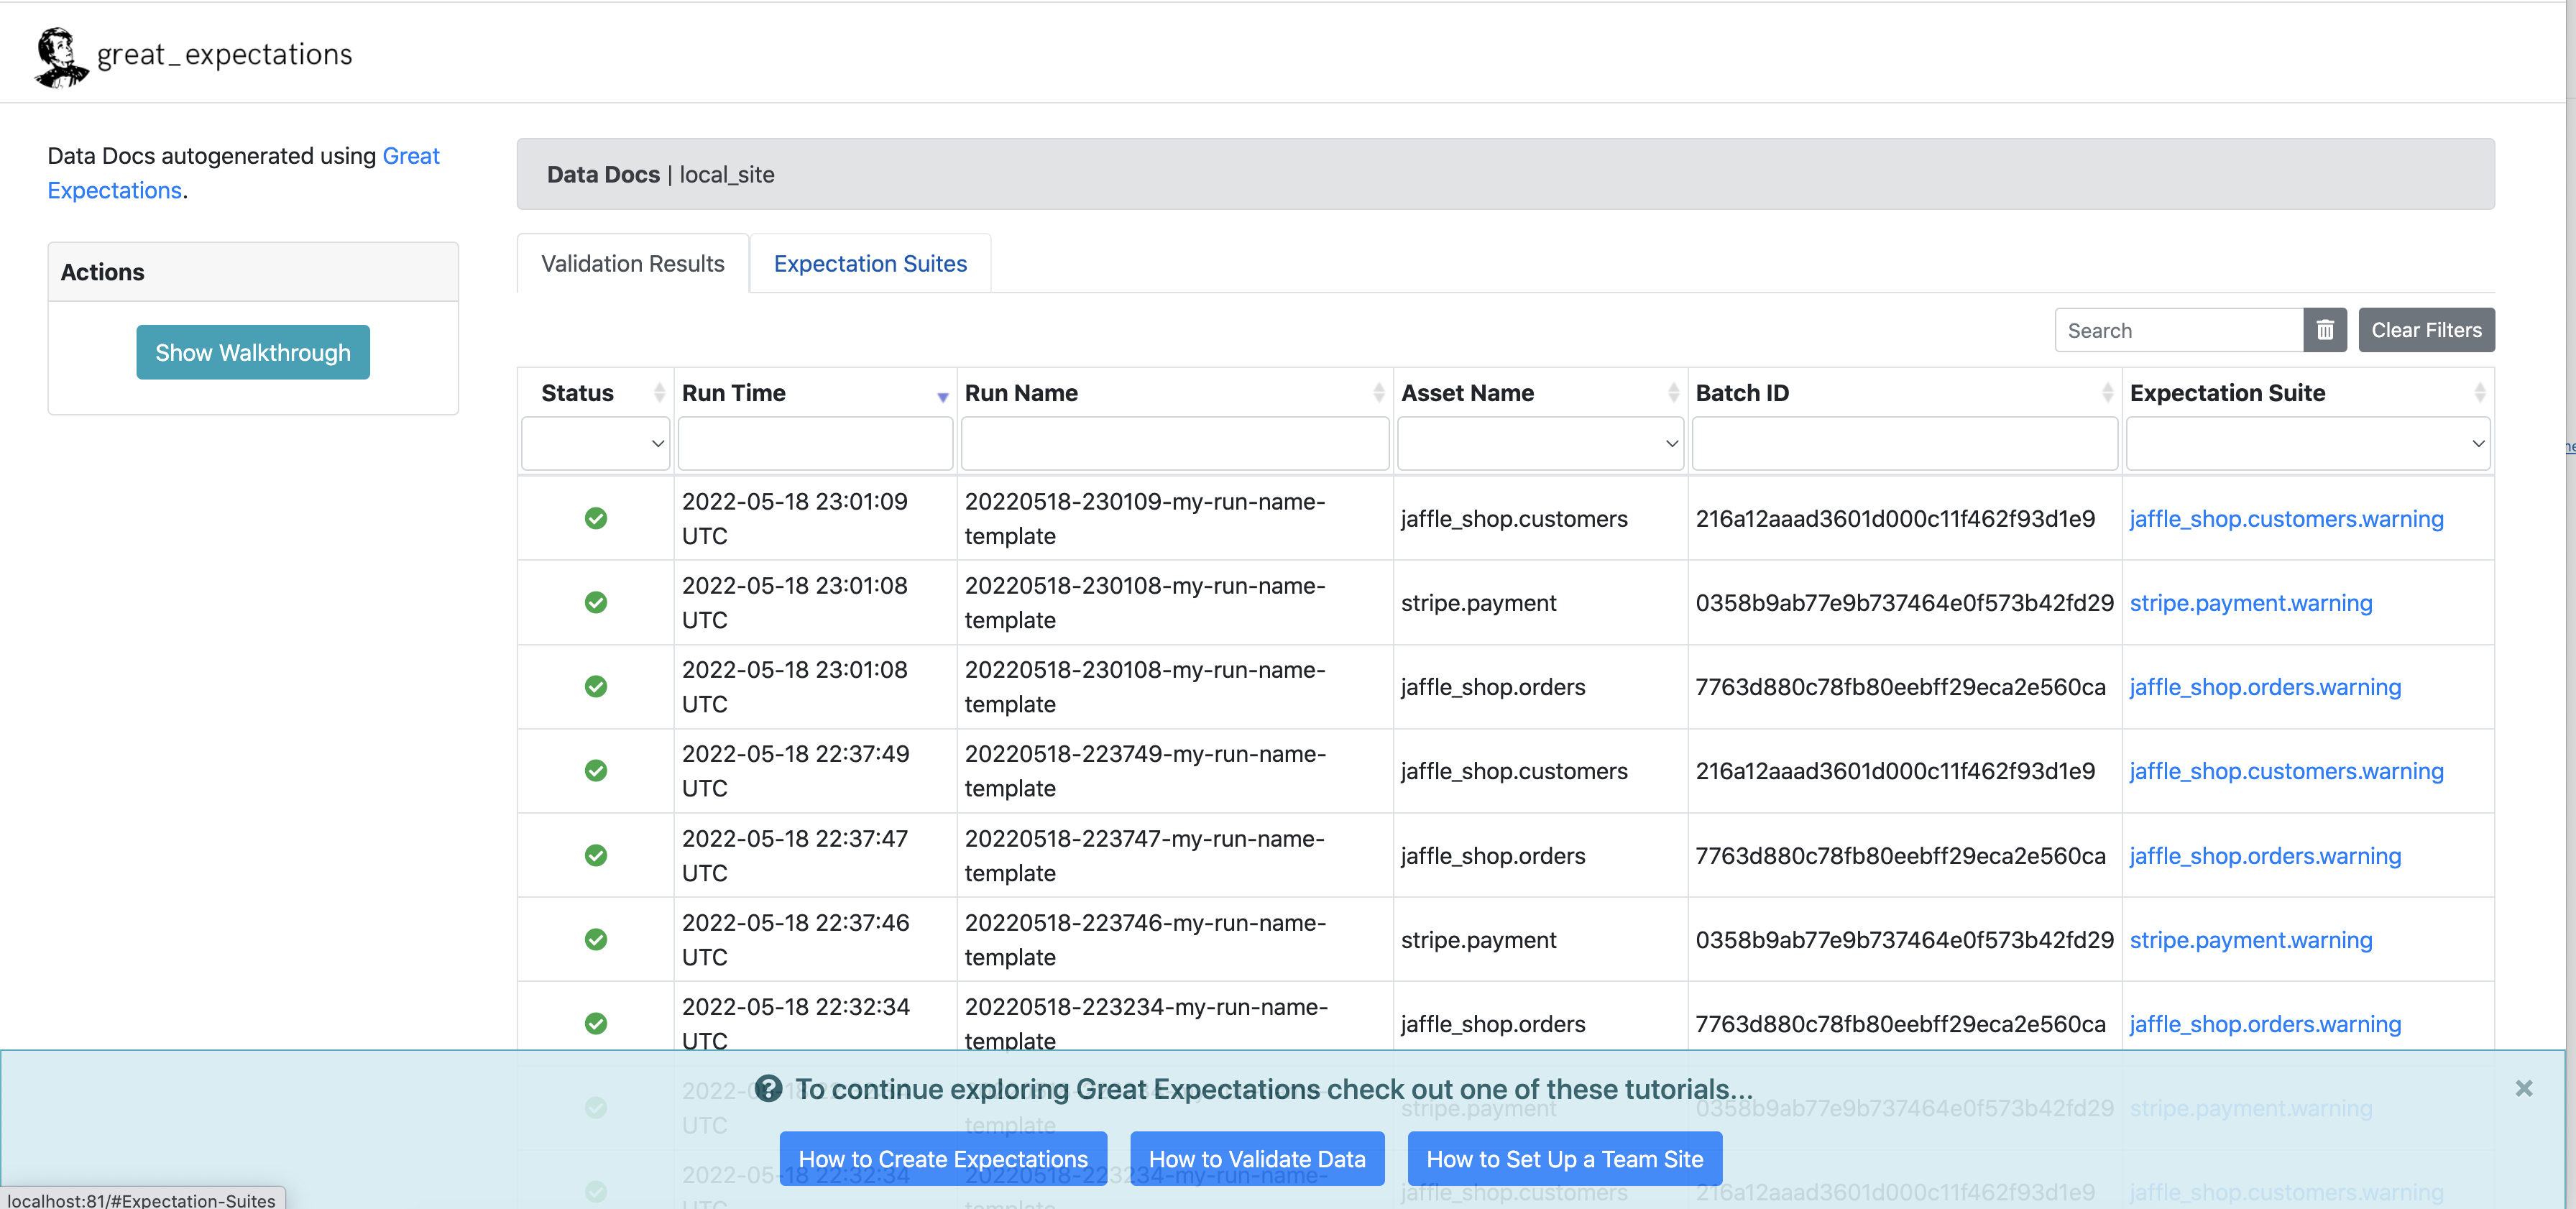The image size is (2576, 1209).
Task: Click into the Search input field
Action: point(2178,330)
